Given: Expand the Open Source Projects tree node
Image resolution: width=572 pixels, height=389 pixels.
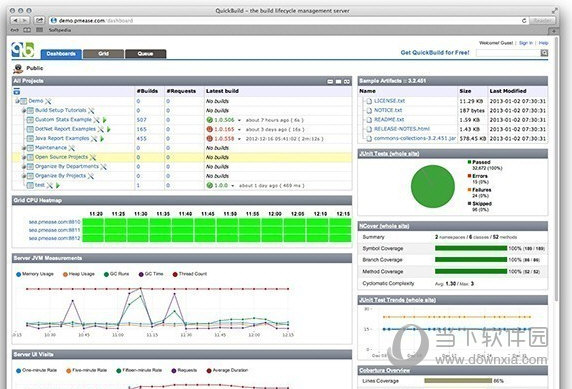Looking at the screenshot, I should coord(24,157).
